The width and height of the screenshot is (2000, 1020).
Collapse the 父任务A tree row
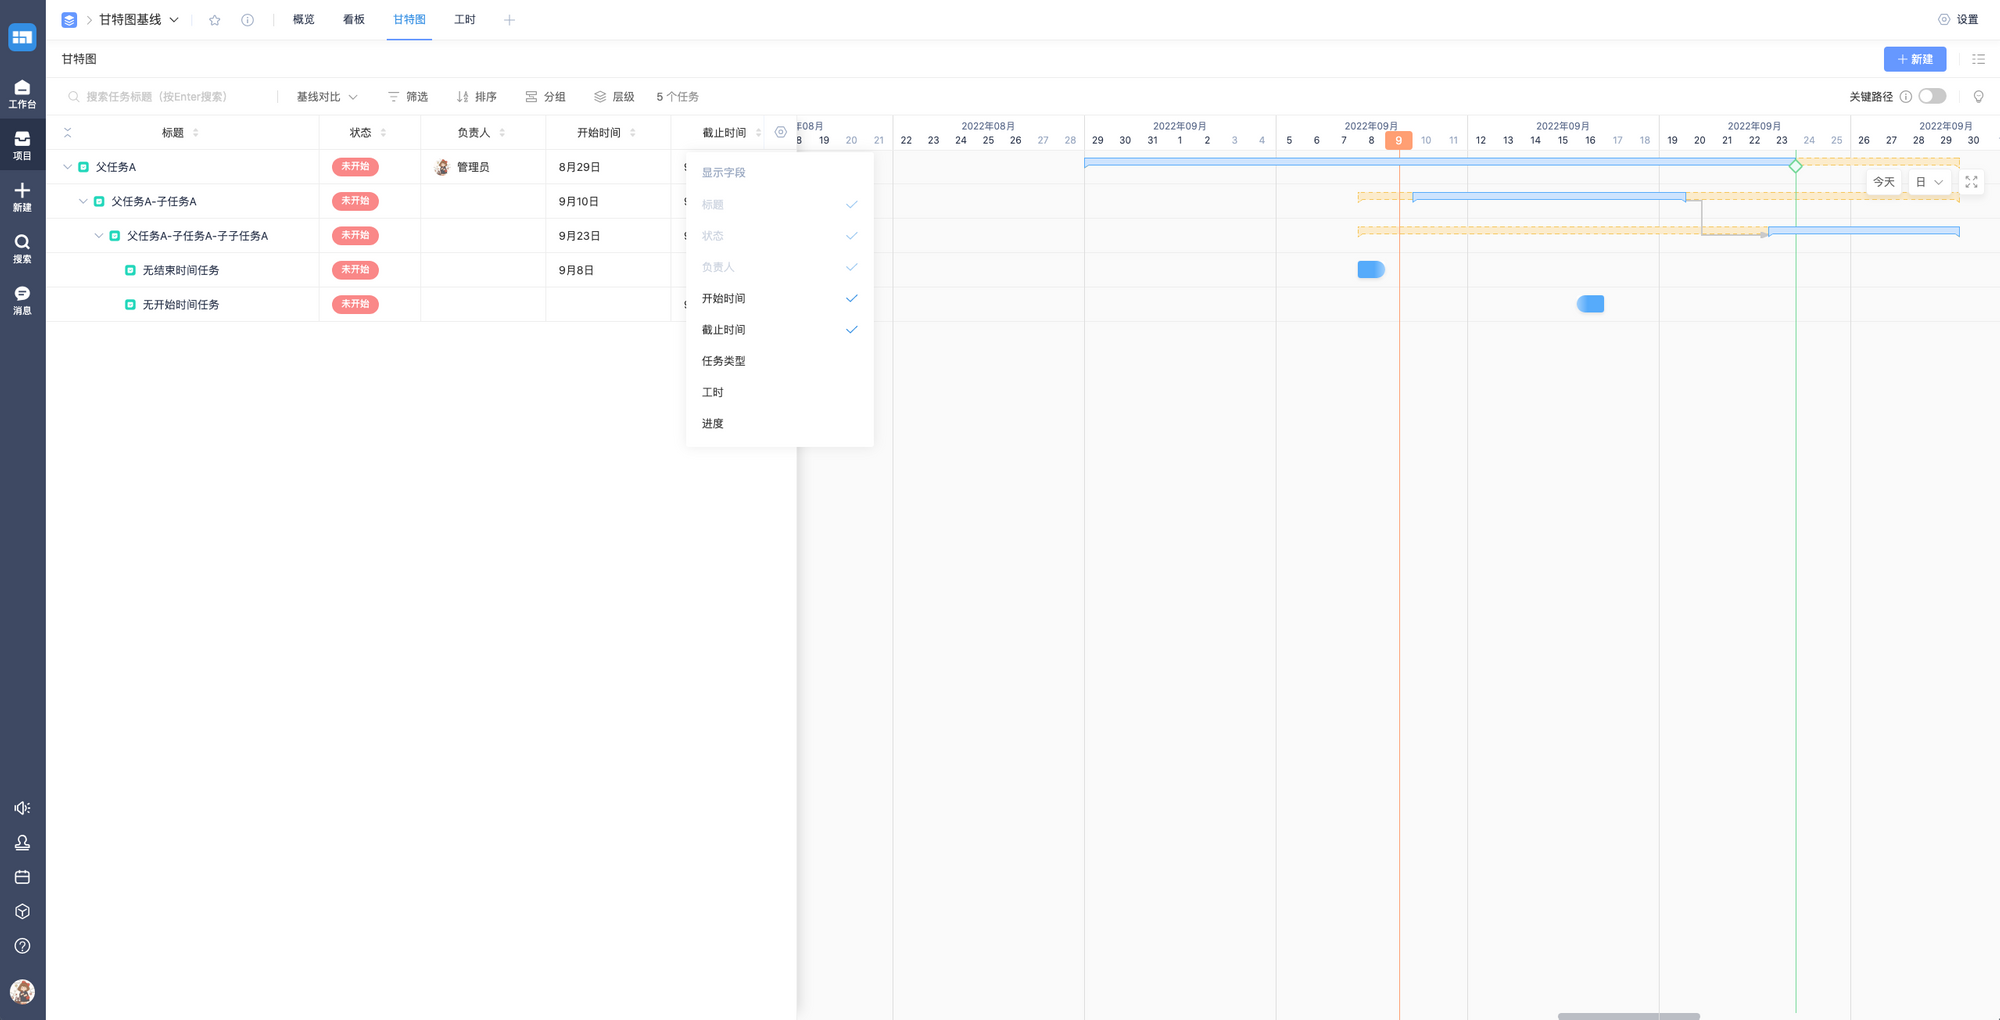click(67, 167)
